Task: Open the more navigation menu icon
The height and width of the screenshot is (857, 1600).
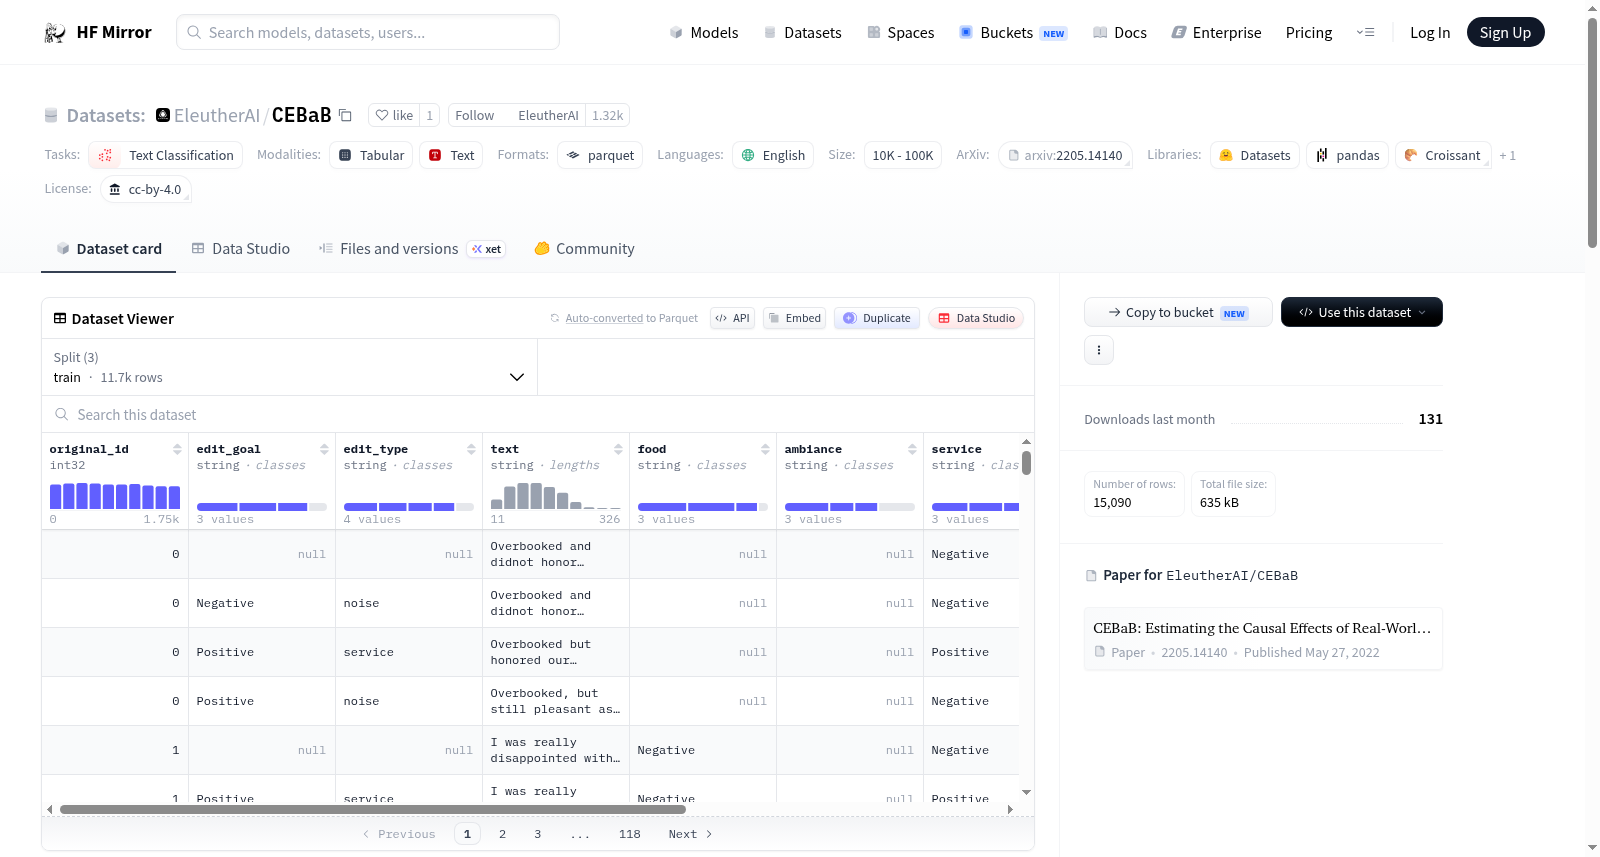Action: tap(1365, 32)
